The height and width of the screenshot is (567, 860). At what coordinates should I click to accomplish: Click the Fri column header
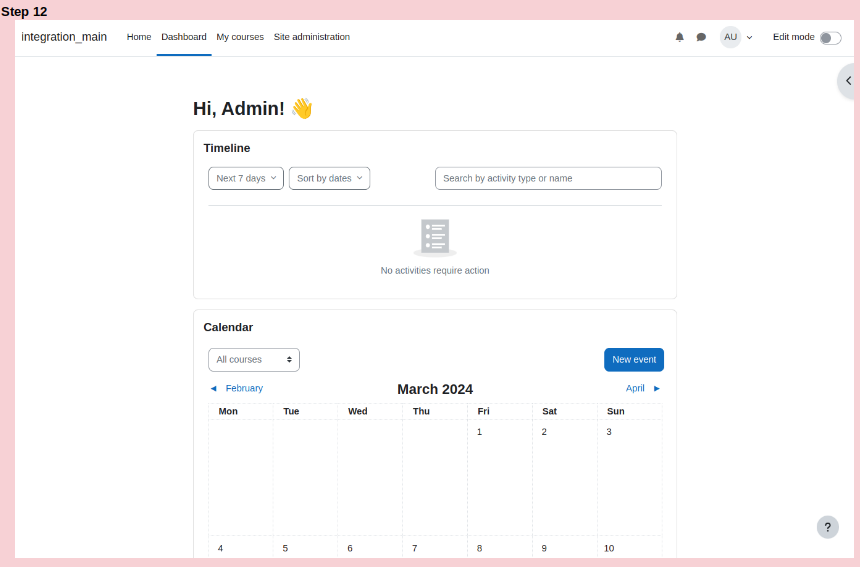pos(483,411)
